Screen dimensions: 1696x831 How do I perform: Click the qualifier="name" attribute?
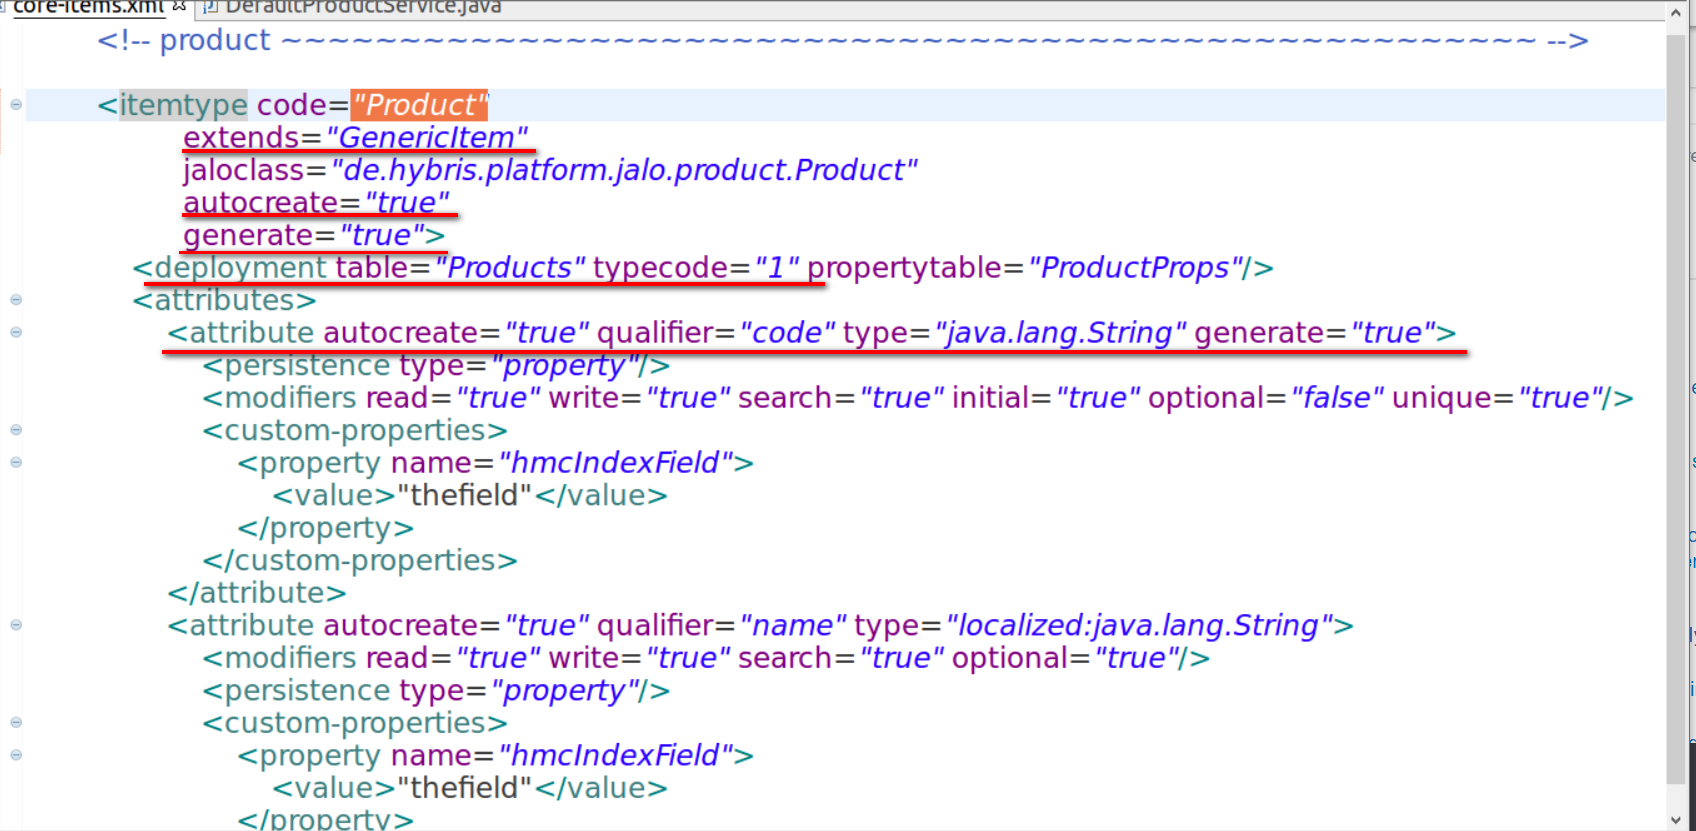point(722,626)
